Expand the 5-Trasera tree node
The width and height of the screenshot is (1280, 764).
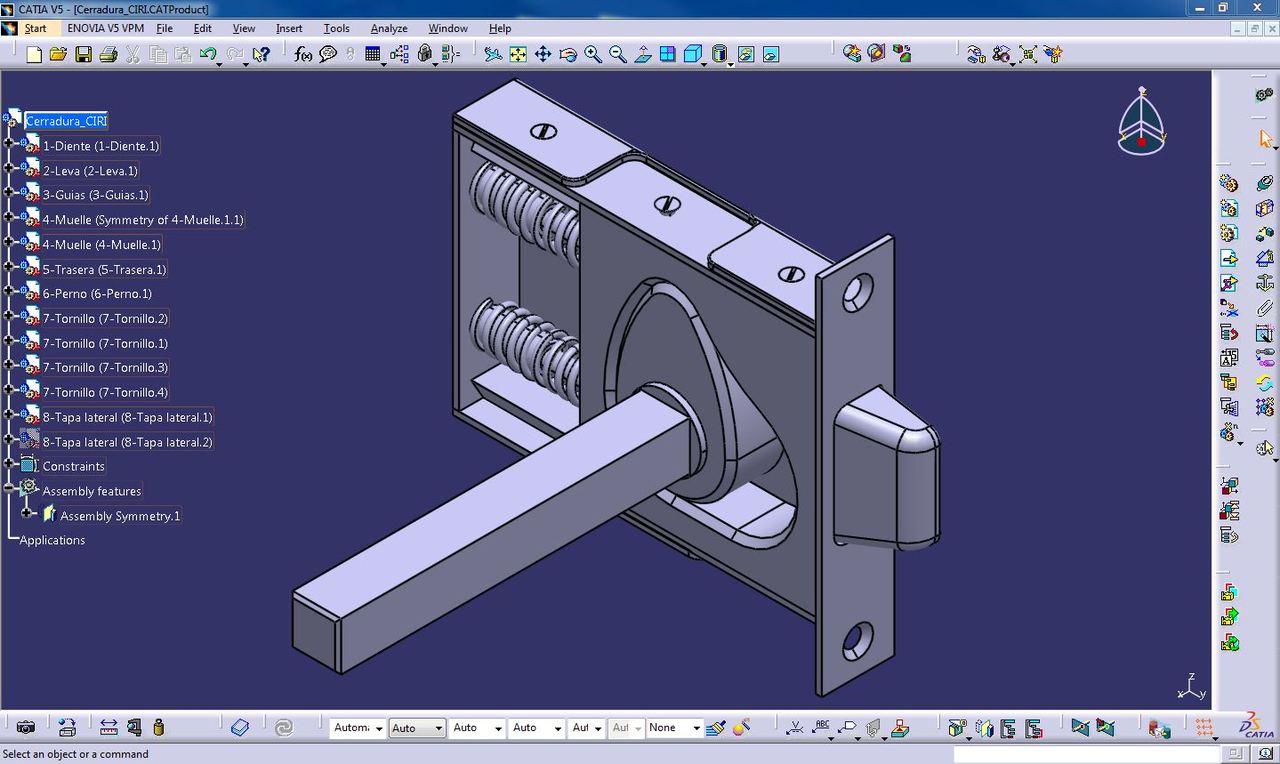coord(9,268)
